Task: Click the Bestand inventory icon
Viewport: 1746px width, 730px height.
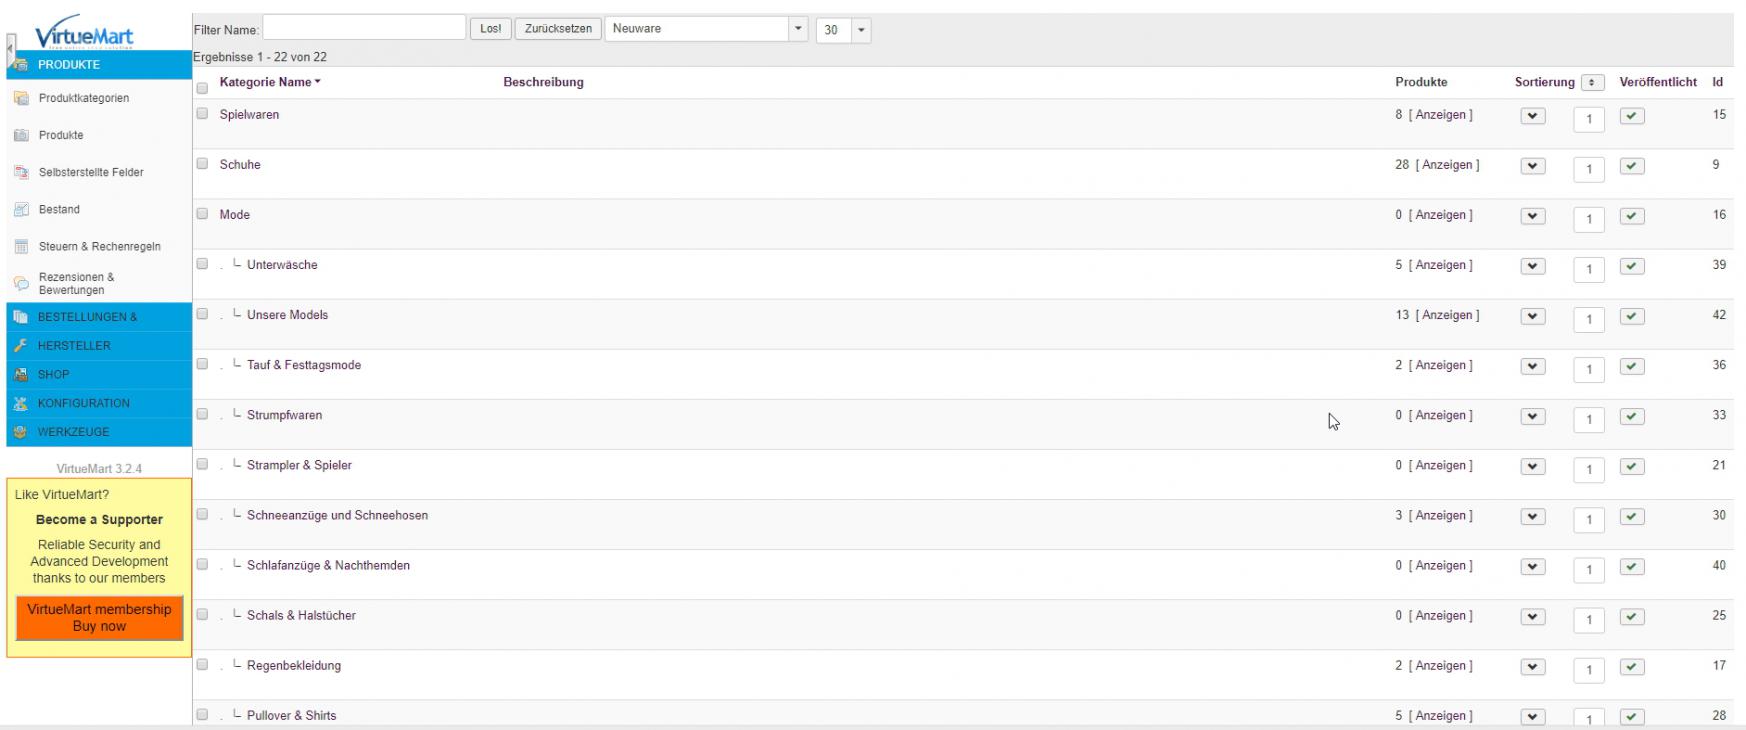Action: 21,210
